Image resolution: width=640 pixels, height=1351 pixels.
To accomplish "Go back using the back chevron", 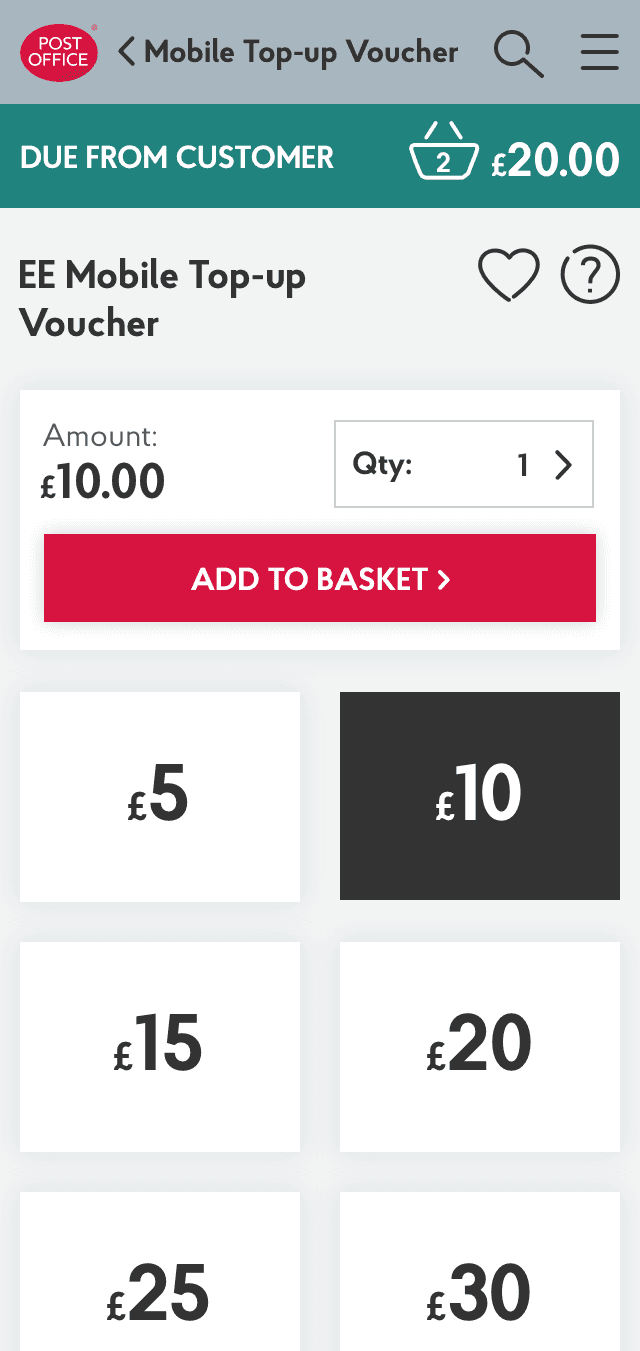I will click(x=124, y=50).
